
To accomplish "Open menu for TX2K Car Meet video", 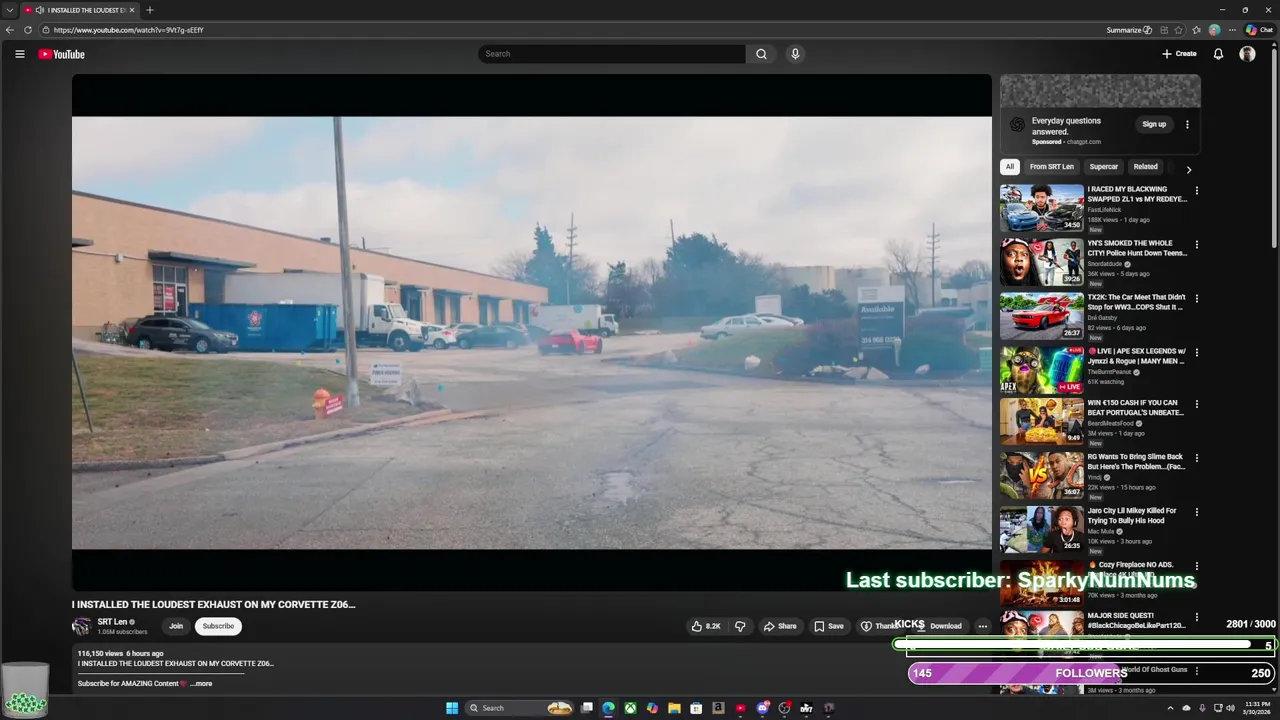I will [1196, 298].
